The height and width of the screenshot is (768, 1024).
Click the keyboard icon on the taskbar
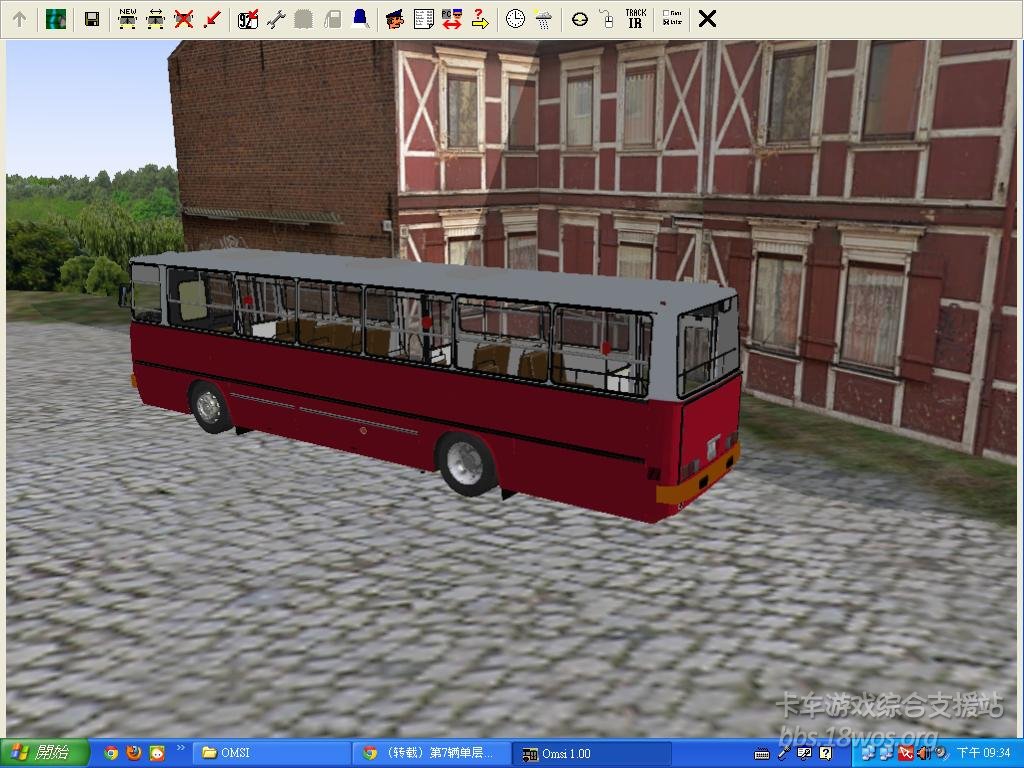point(761,754)
